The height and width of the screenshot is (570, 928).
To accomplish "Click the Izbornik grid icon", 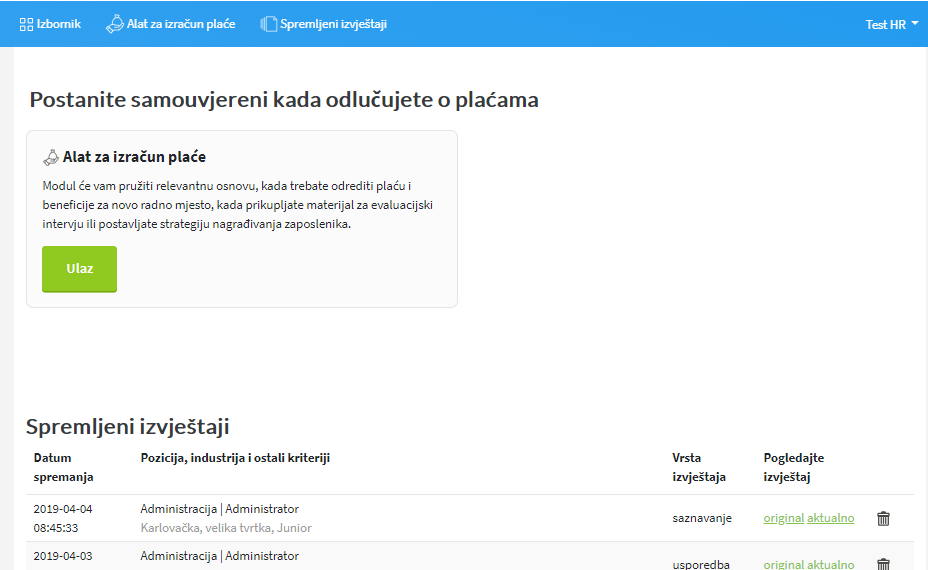I will (26, 24).
